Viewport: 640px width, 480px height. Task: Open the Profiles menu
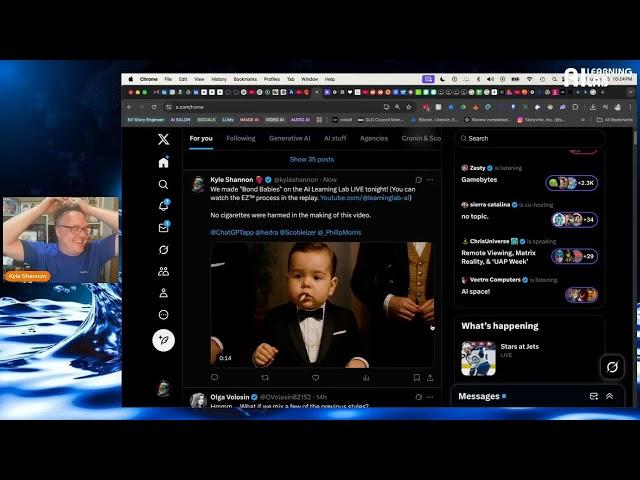coord(272,79)
